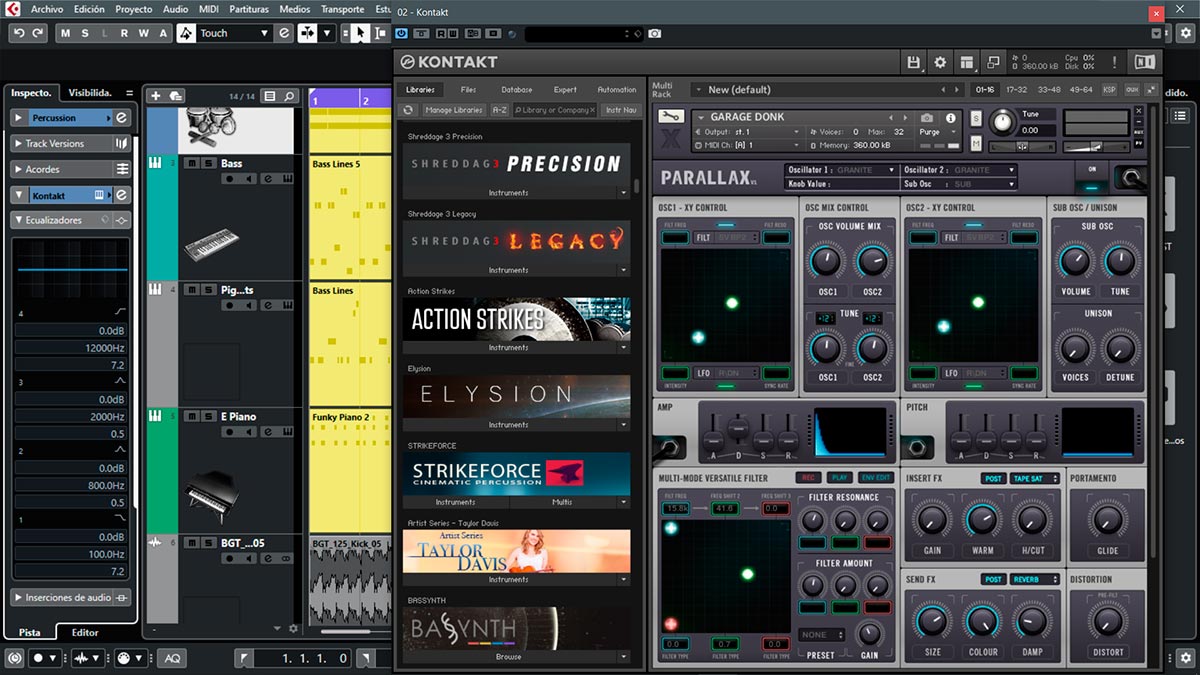Switch to Visibilidad tab

[90, 93]
